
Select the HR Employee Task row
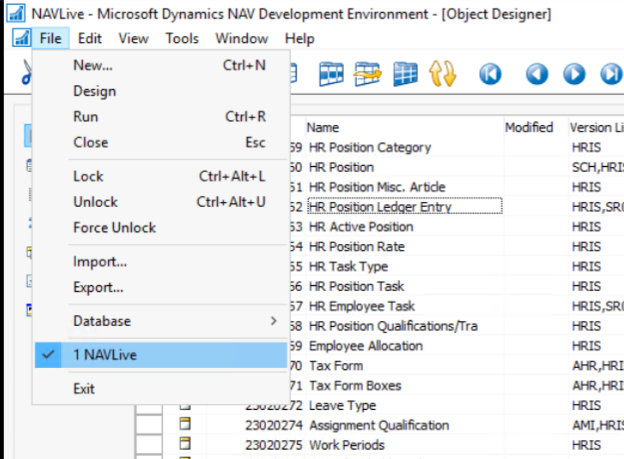pyautogui.click(x=405, y=306)
